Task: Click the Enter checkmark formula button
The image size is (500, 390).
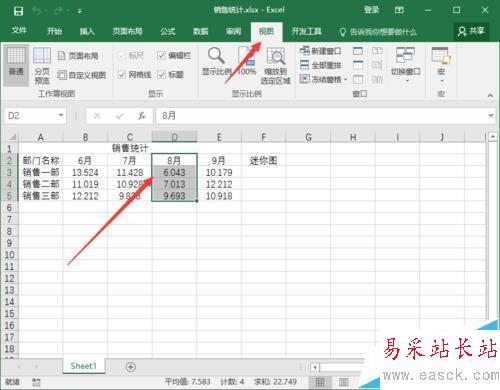Action: point(119,116)
